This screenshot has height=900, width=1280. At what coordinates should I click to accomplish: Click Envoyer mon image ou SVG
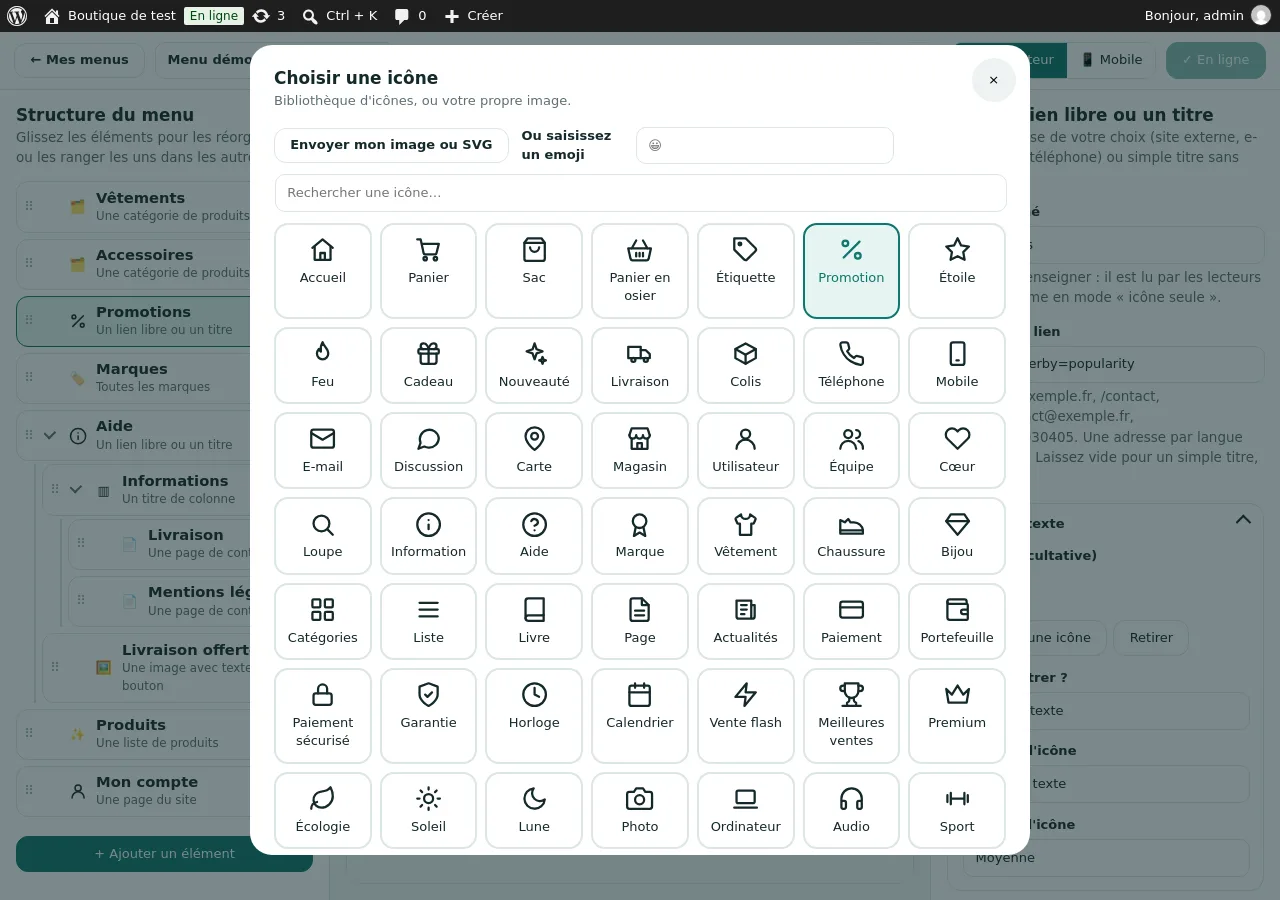(391, 145)
